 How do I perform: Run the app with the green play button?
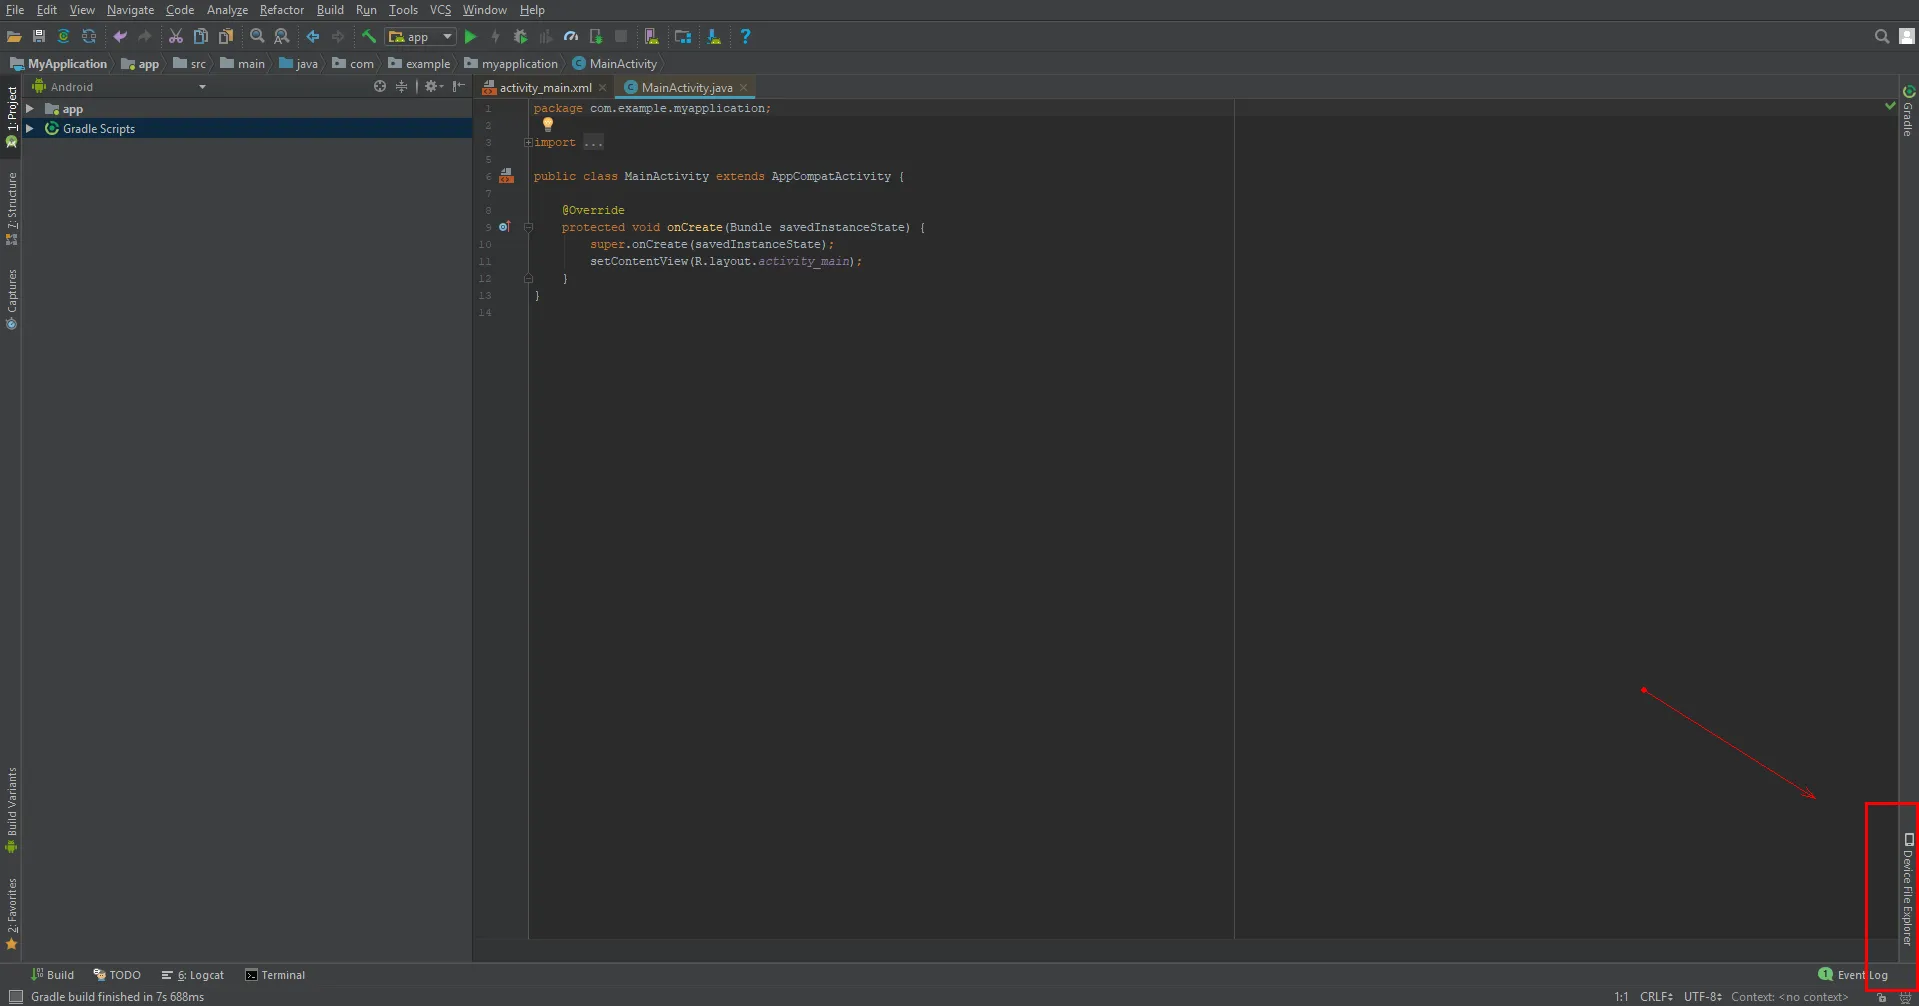(470, 37)
